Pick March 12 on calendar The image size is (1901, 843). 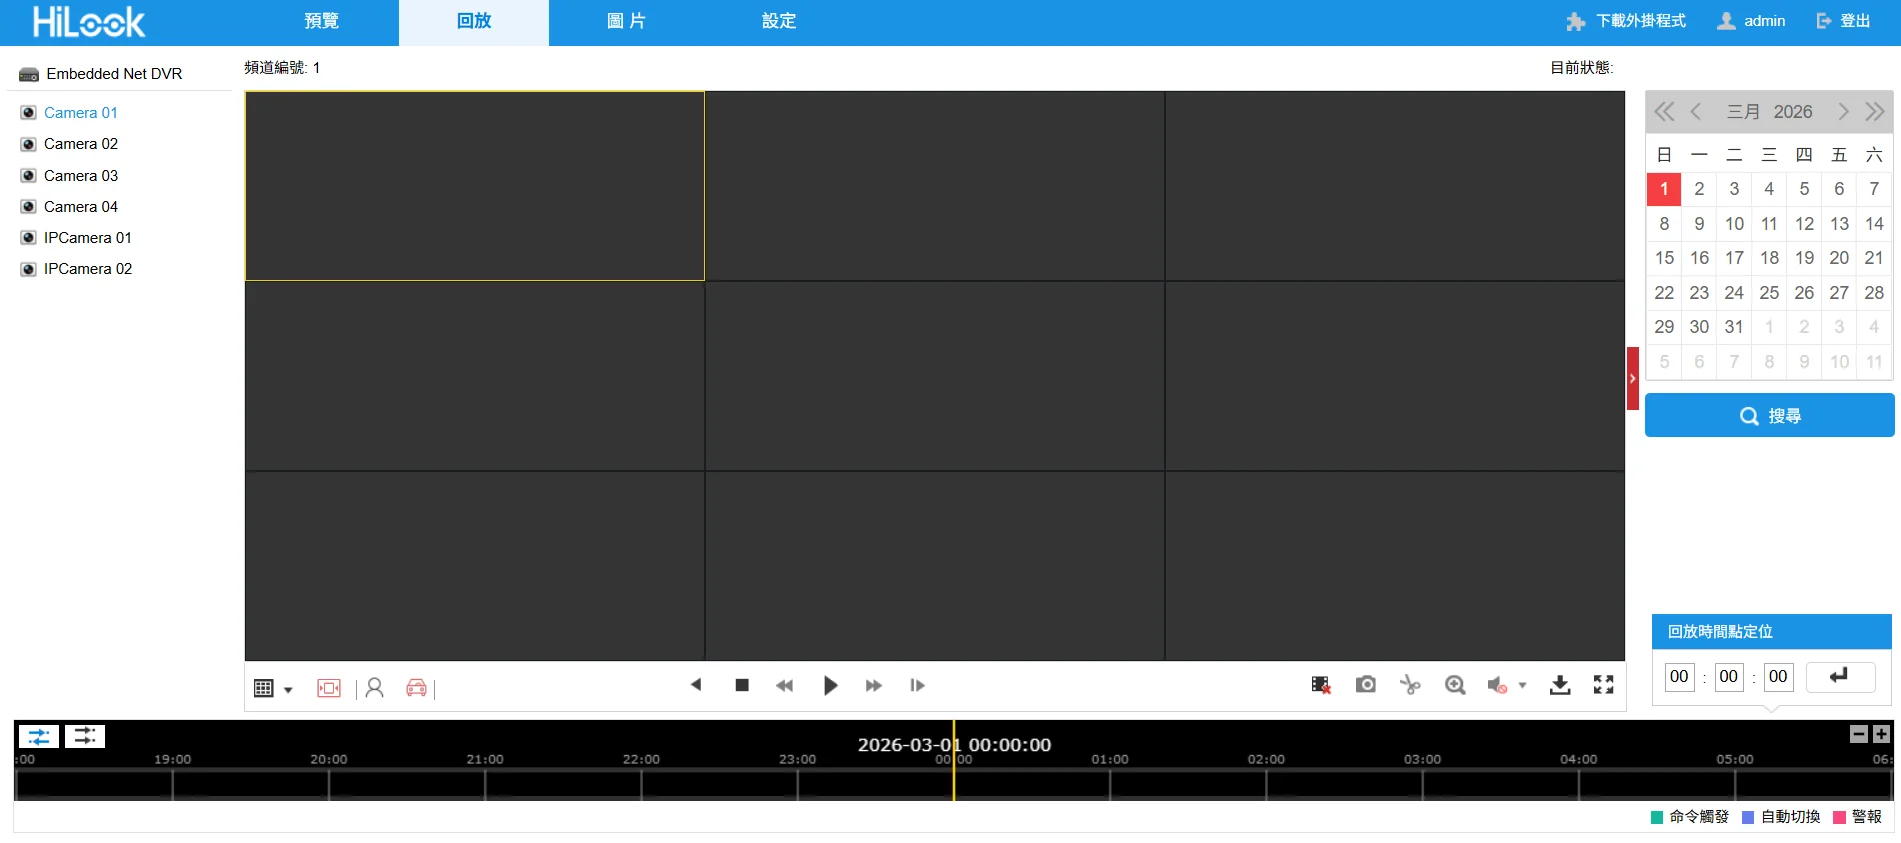click(x=1804, y=224)
